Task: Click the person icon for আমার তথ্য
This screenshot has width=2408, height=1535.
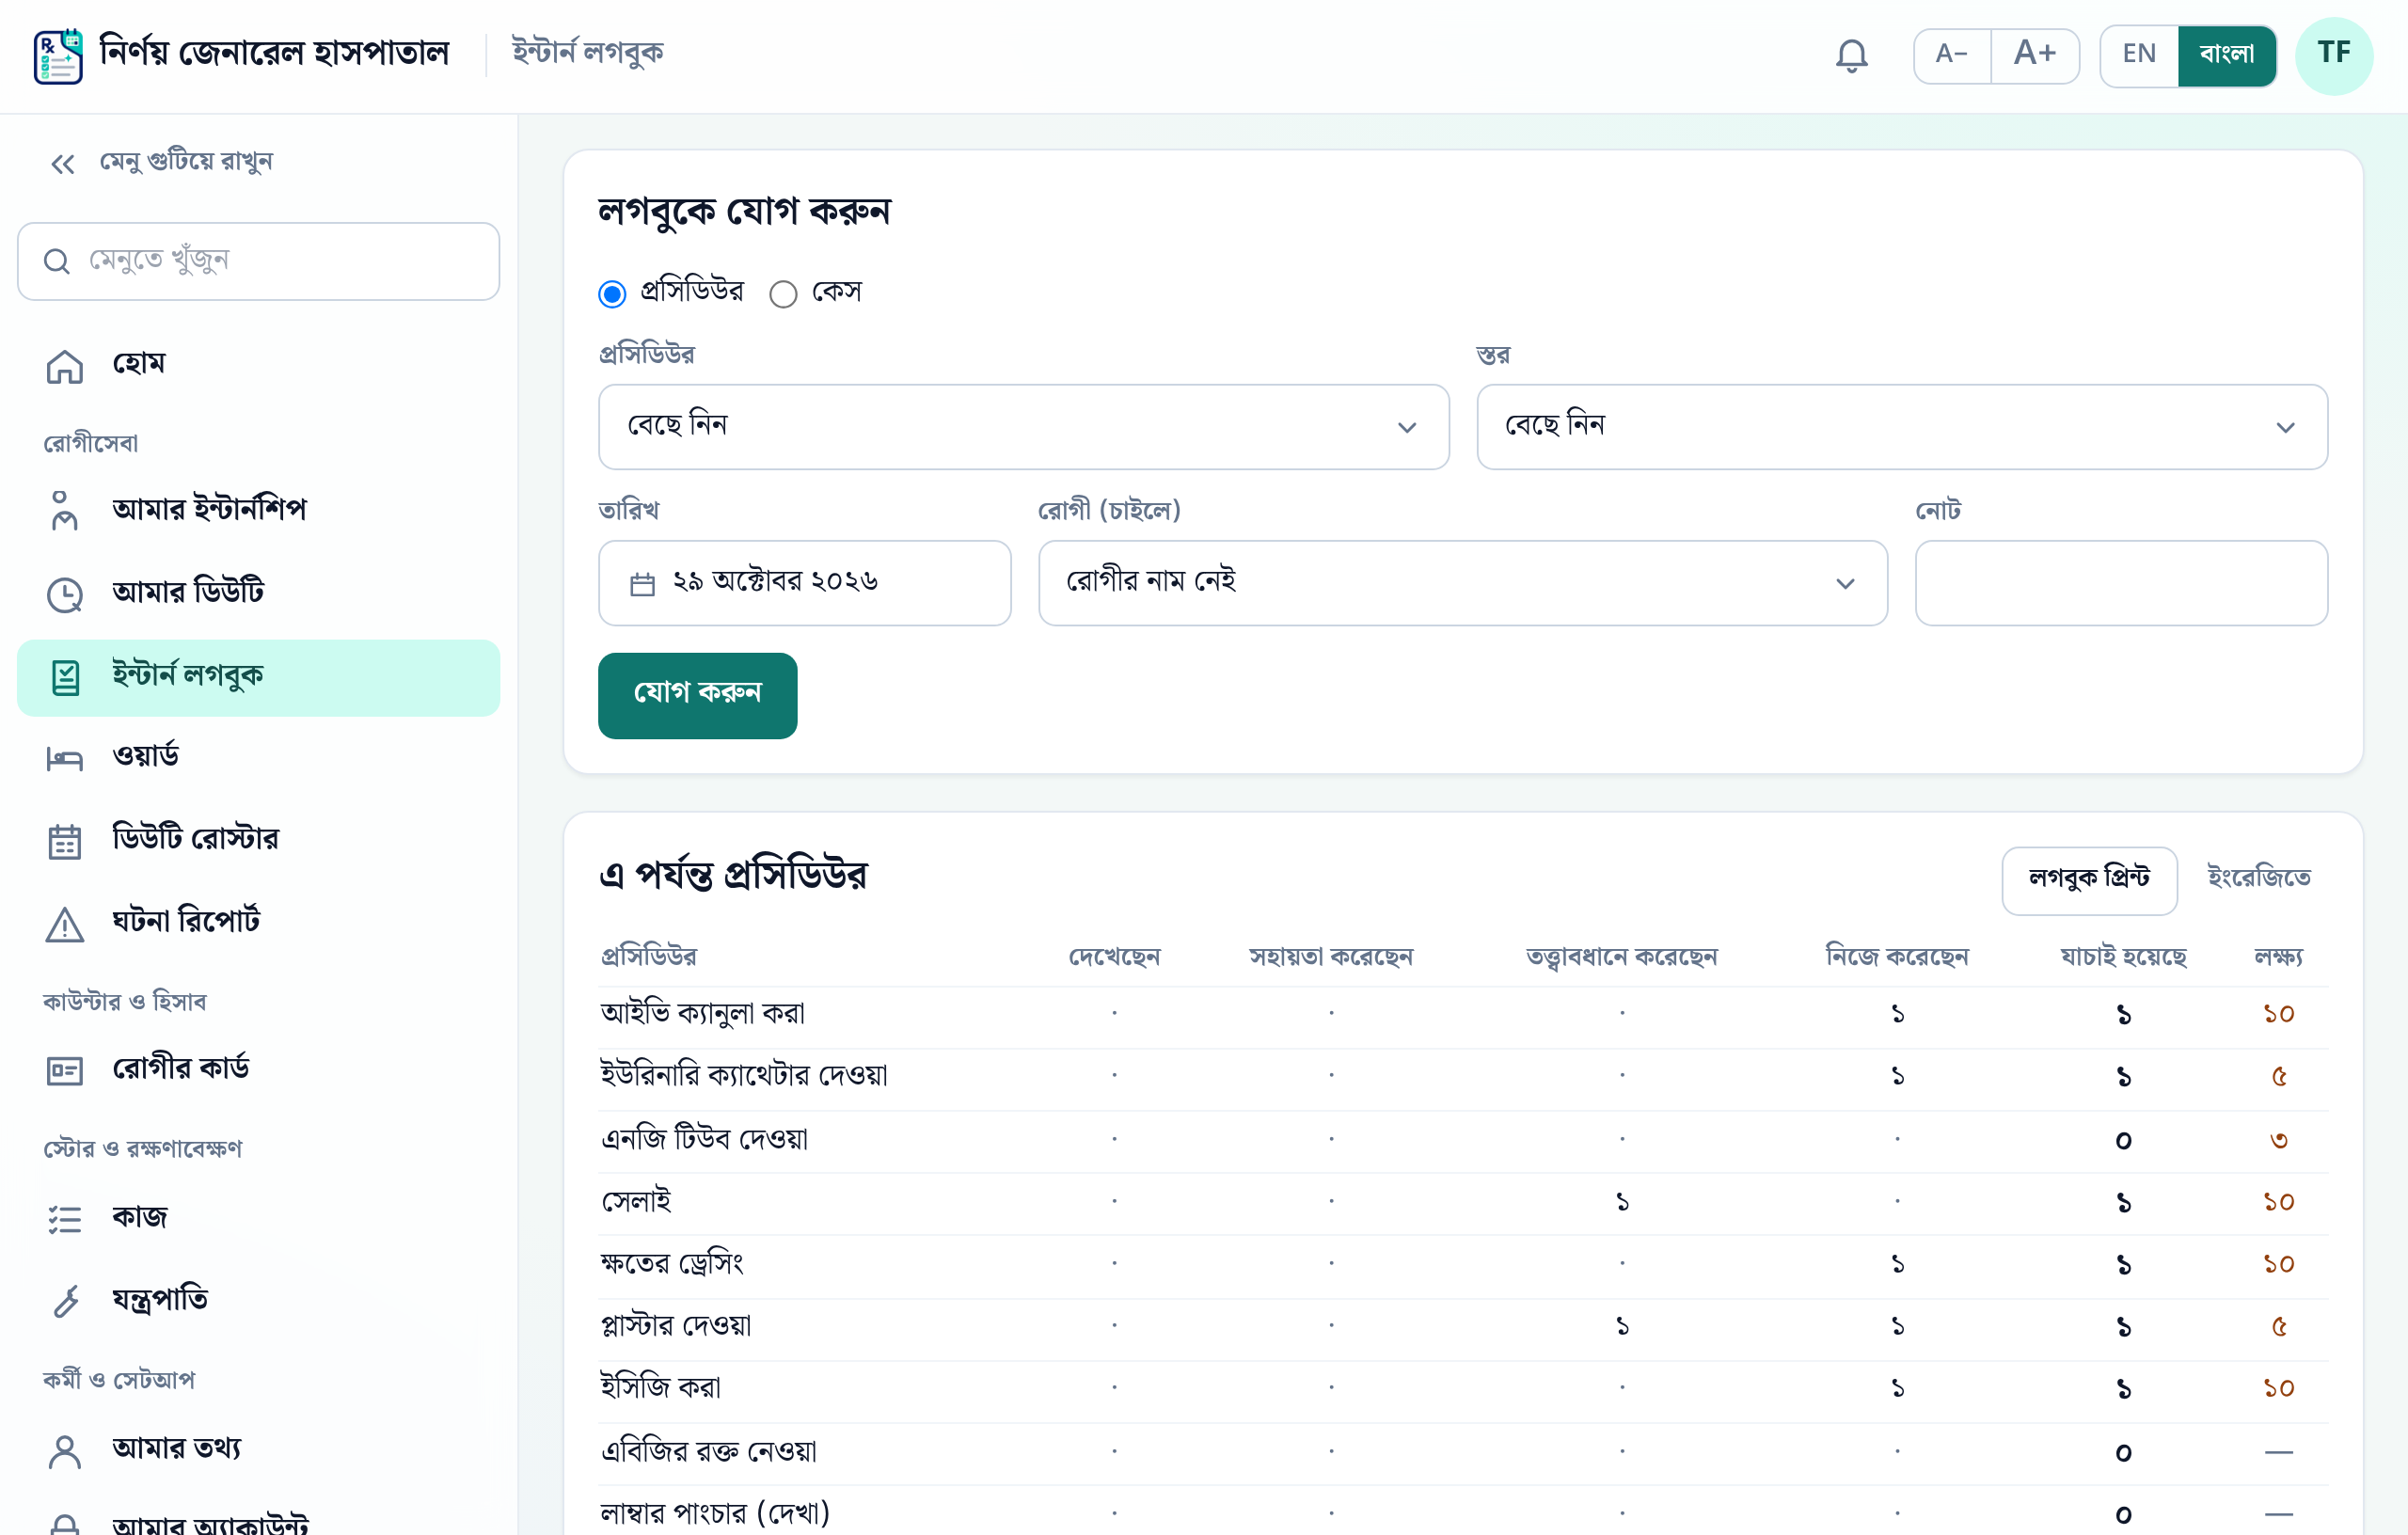Action: [x=65, y=1451]
